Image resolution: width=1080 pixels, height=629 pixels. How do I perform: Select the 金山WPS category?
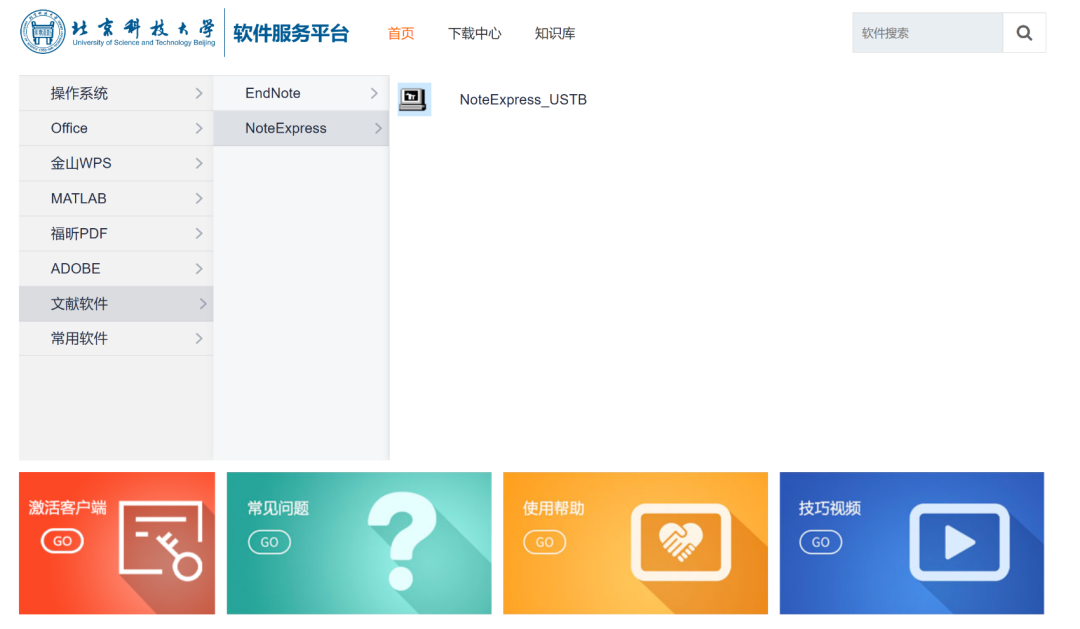[116, 163]
